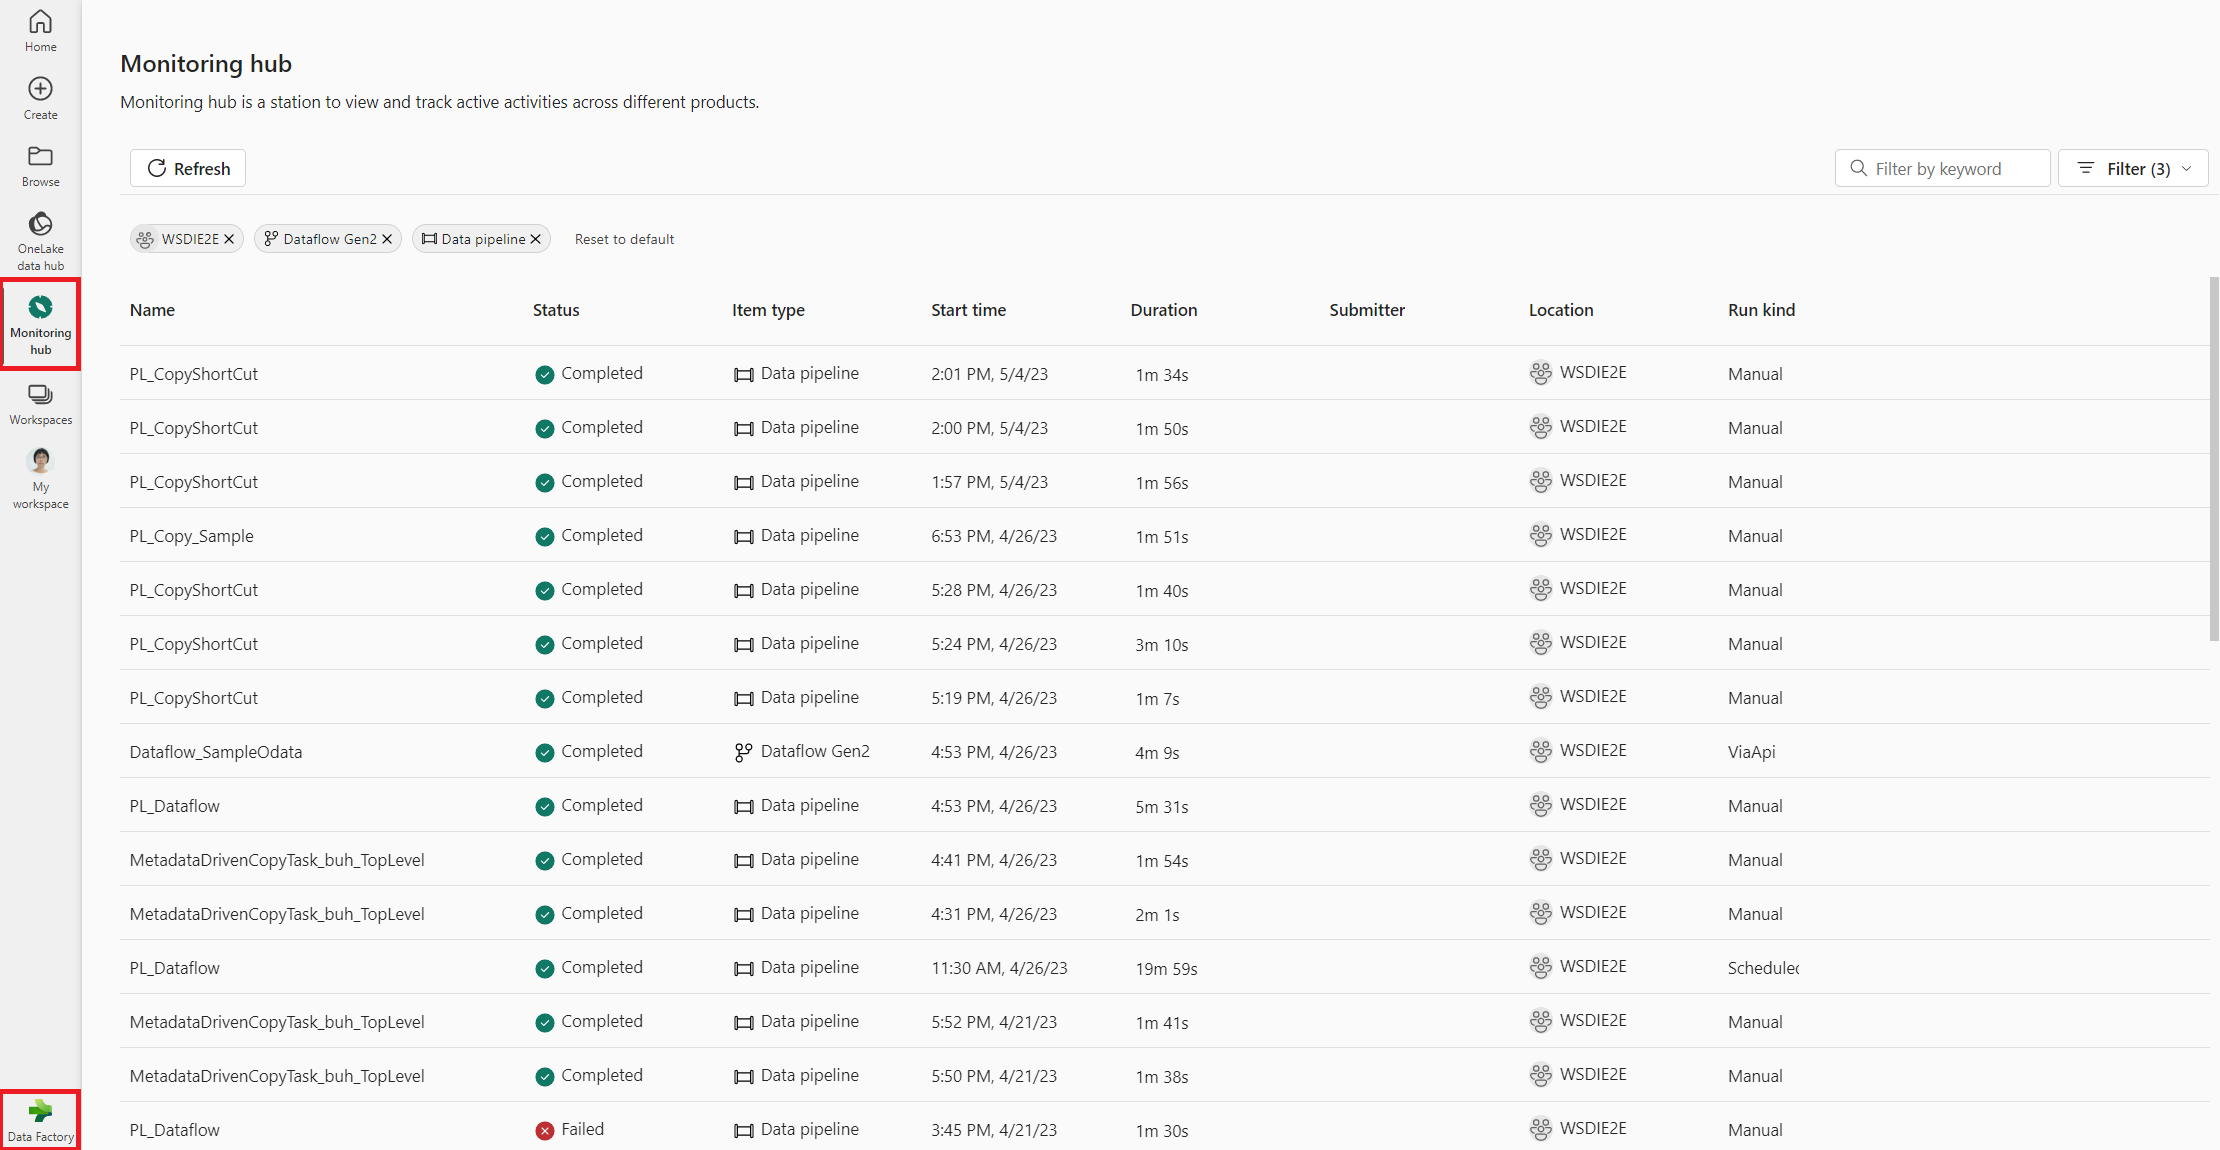Sort by Start time column header

(x=968, y=310)
